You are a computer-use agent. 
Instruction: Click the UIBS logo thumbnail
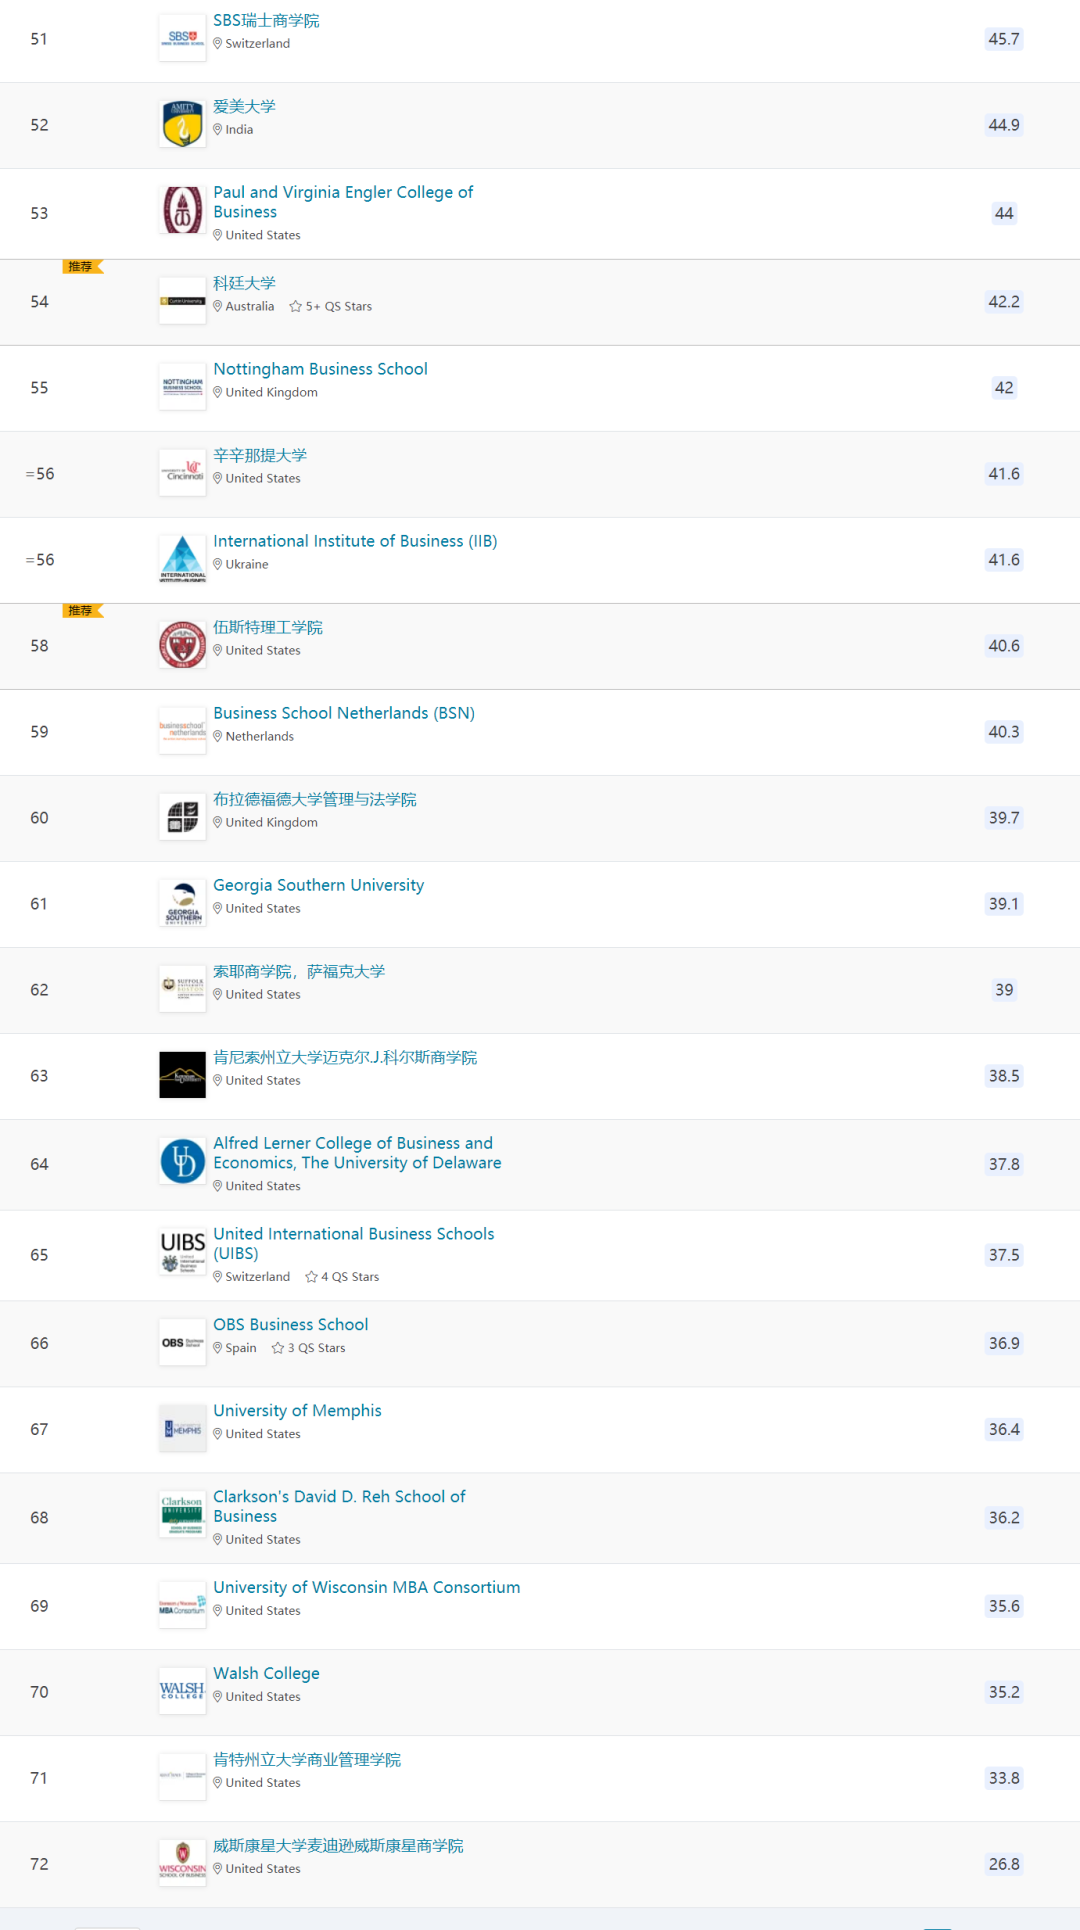point(183,1253)
